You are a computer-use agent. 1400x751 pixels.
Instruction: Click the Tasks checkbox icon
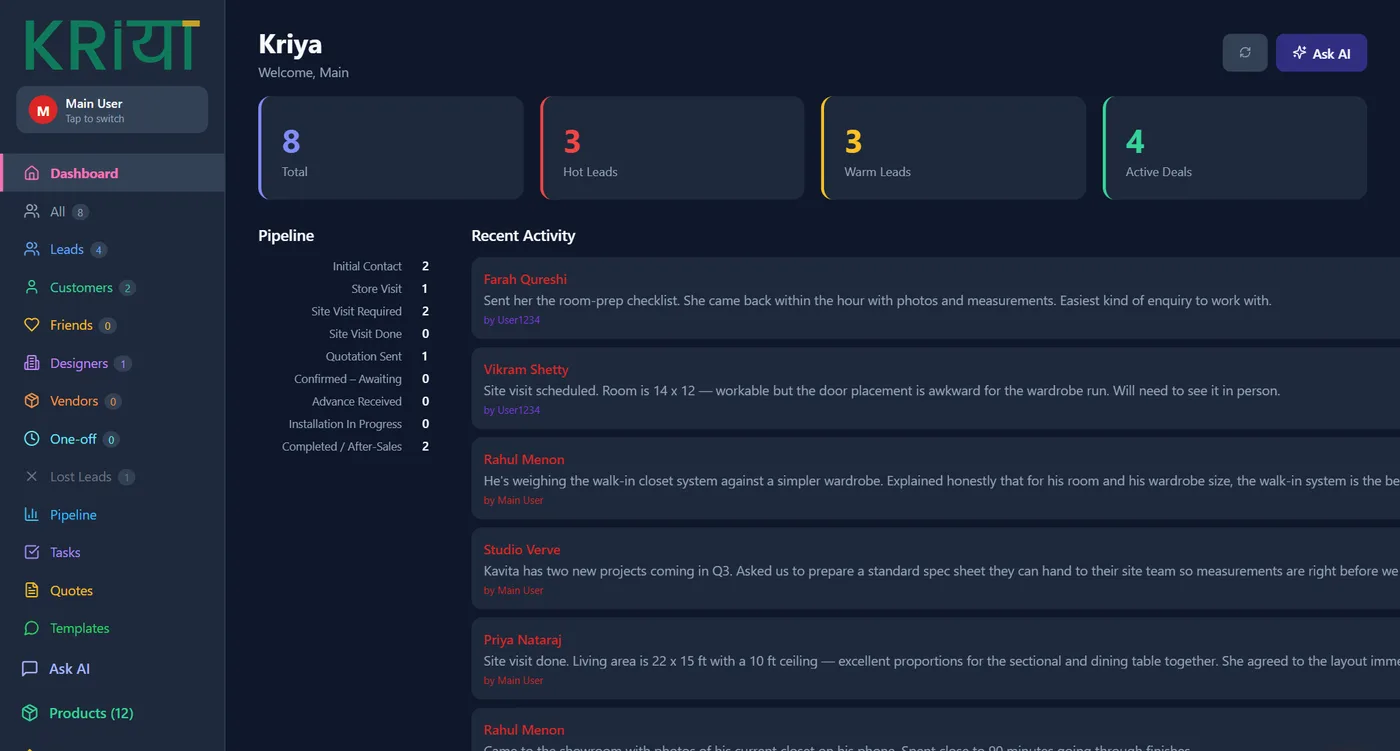pyautogui.click(x=31, y=552)
